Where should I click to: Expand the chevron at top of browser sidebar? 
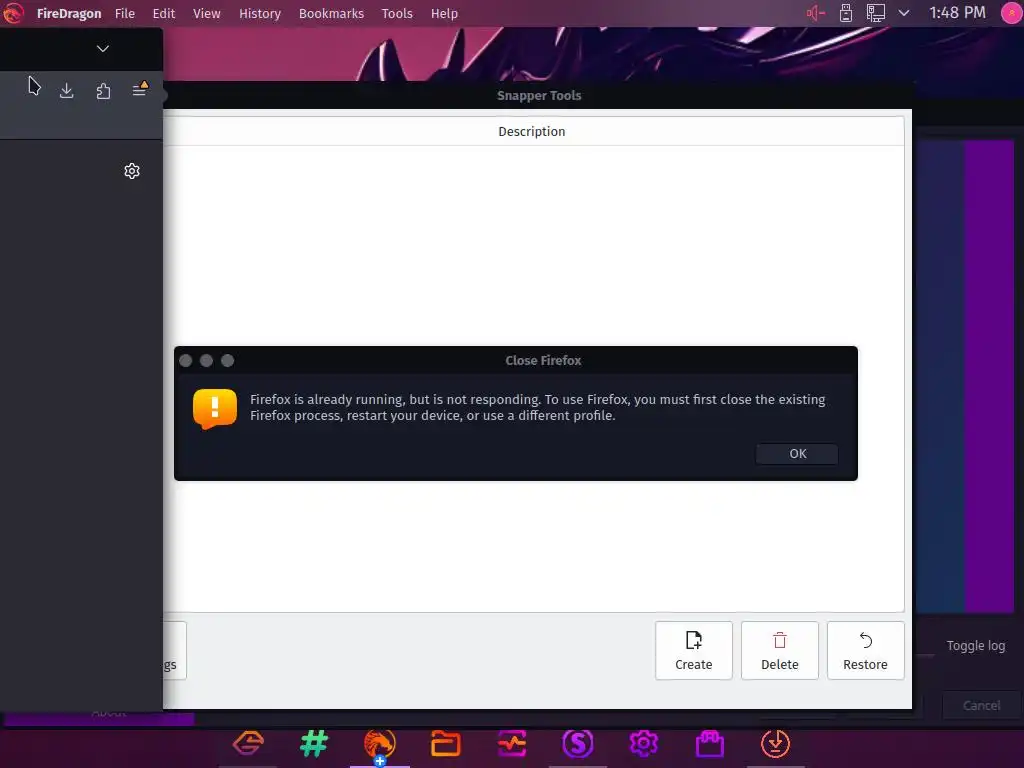click(x=103, y=48)
